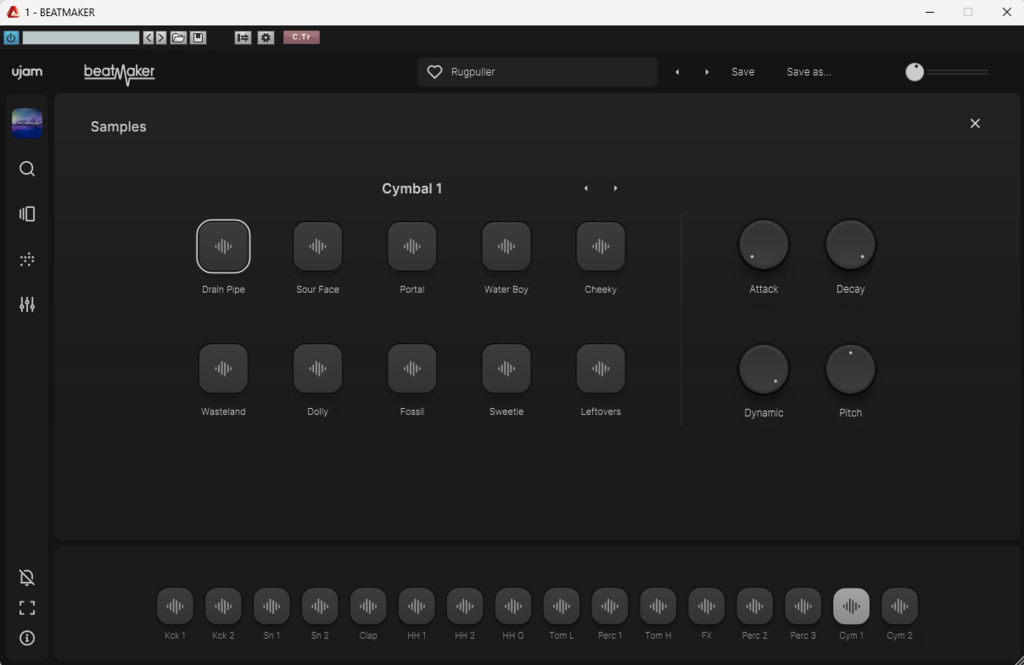Open the info icon in sidebar
This screenshot has height=665, width=1024.
point(27,638)
